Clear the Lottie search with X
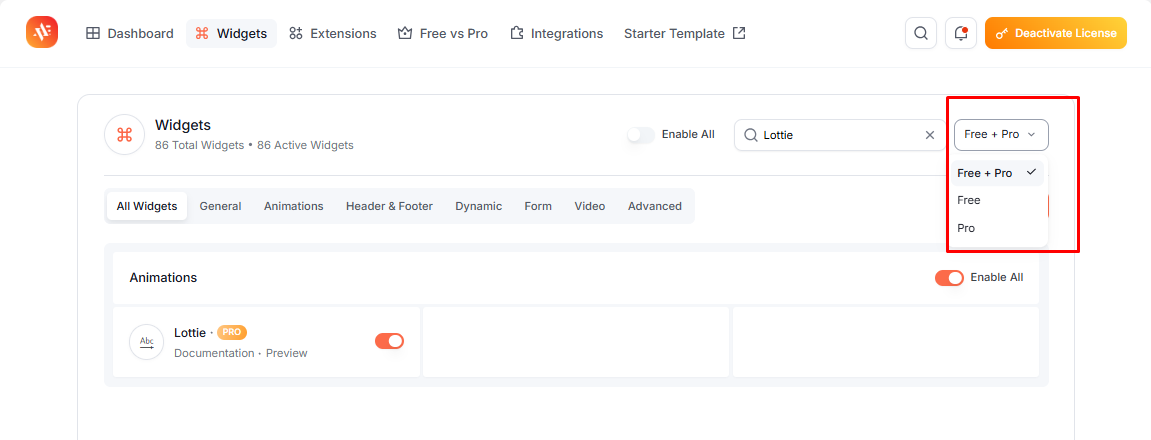The height and width of the screenshot is (440, 1151). pos(929,135)
